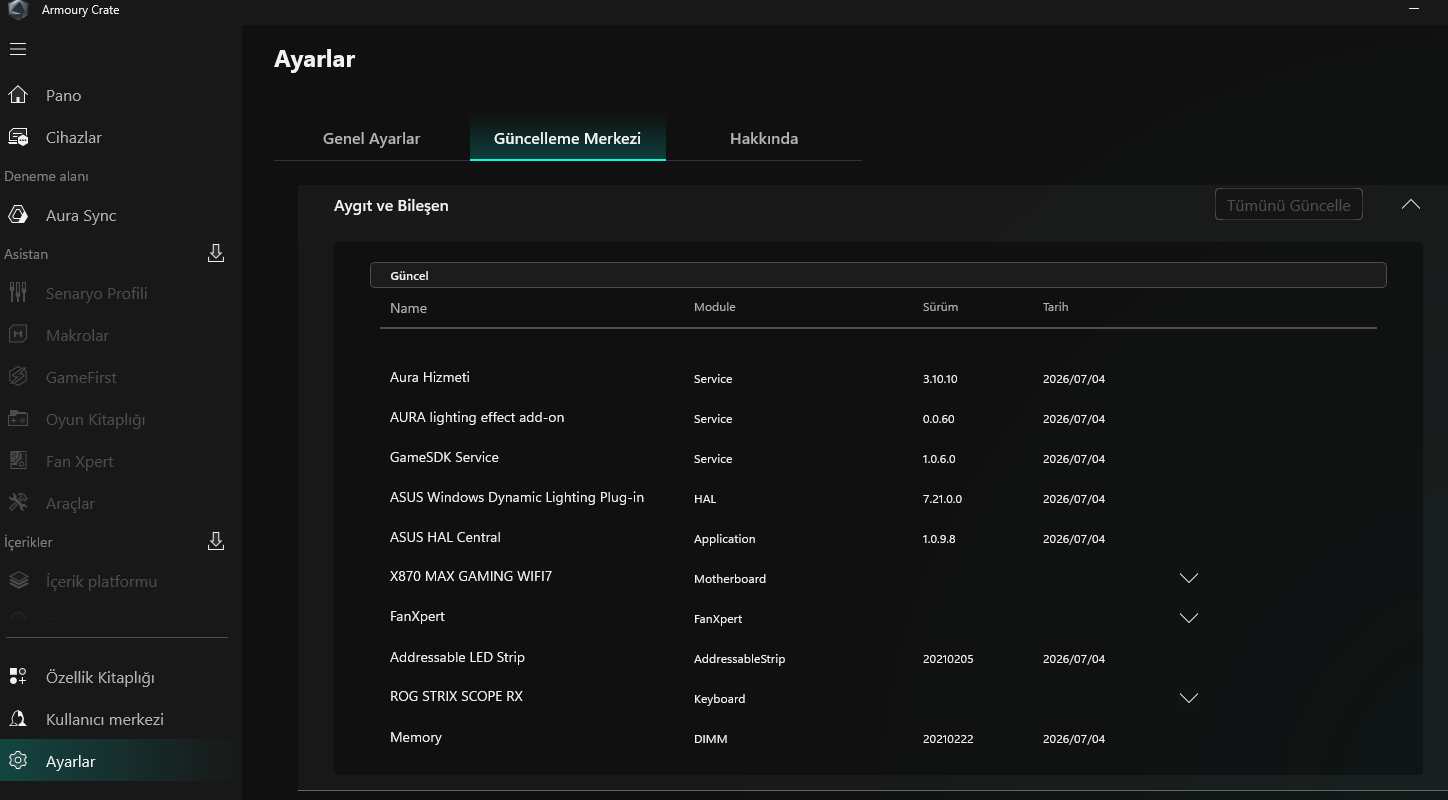Select AURA lighting effect add-on entry
1448x800 pixels.
pos(477,417)
